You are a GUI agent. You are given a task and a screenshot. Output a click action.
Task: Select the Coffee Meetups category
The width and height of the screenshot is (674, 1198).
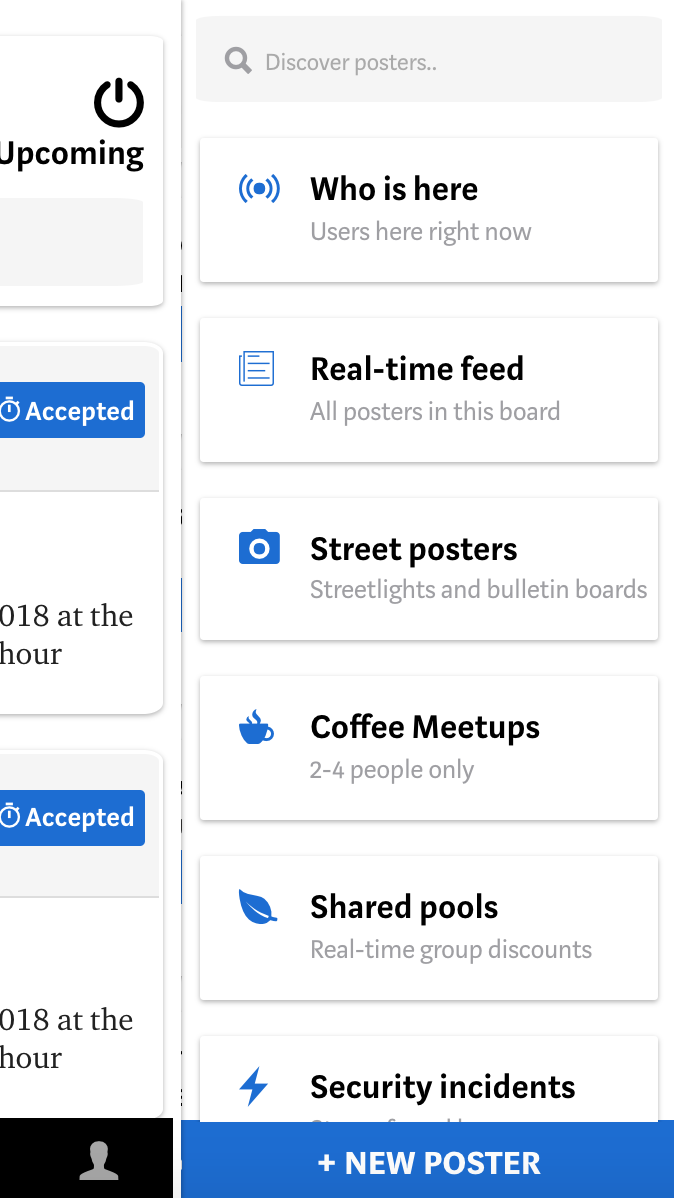(x=429, y=748)
